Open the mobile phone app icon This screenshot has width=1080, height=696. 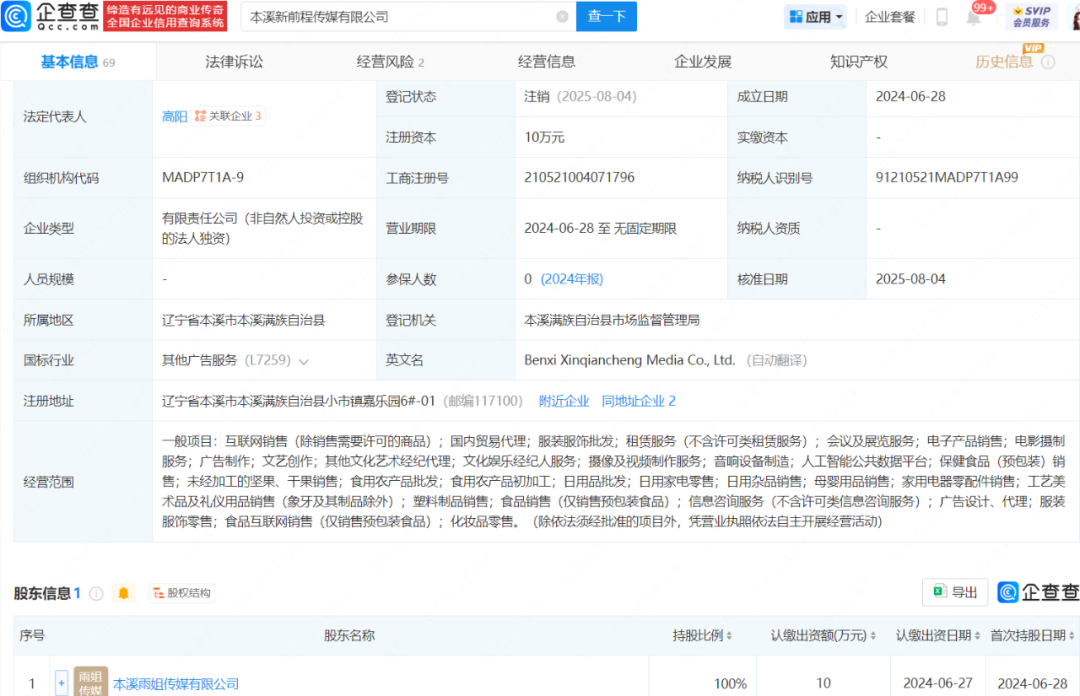[941, 17]
